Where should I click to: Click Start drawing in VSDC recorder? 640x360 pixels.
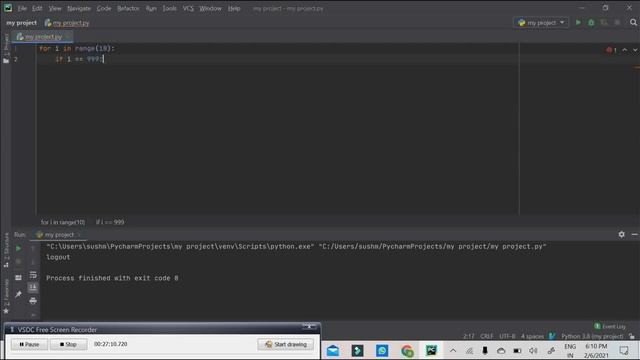pos(286,344)
